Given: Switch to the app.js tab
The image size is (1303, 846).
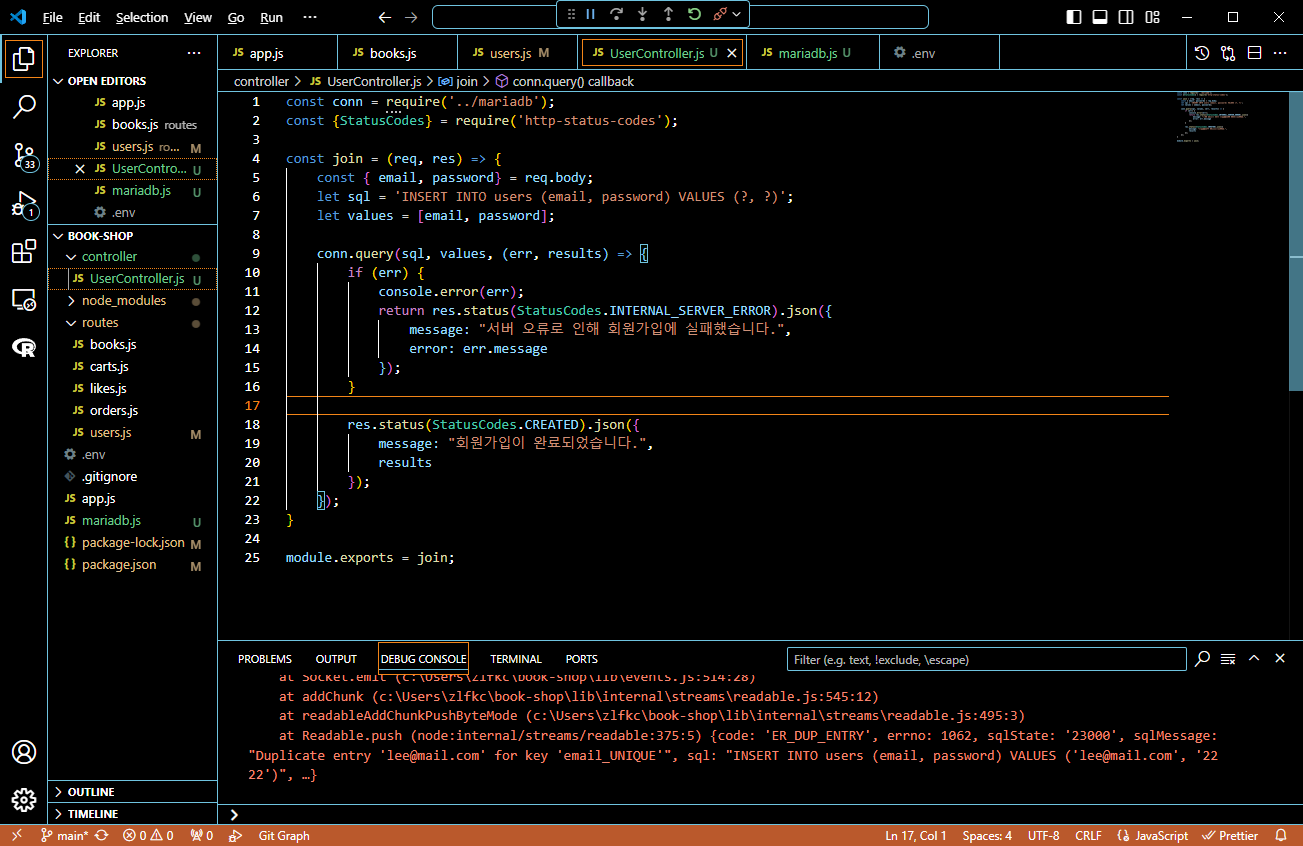Looking at the screenshot, I should point(277,53).
